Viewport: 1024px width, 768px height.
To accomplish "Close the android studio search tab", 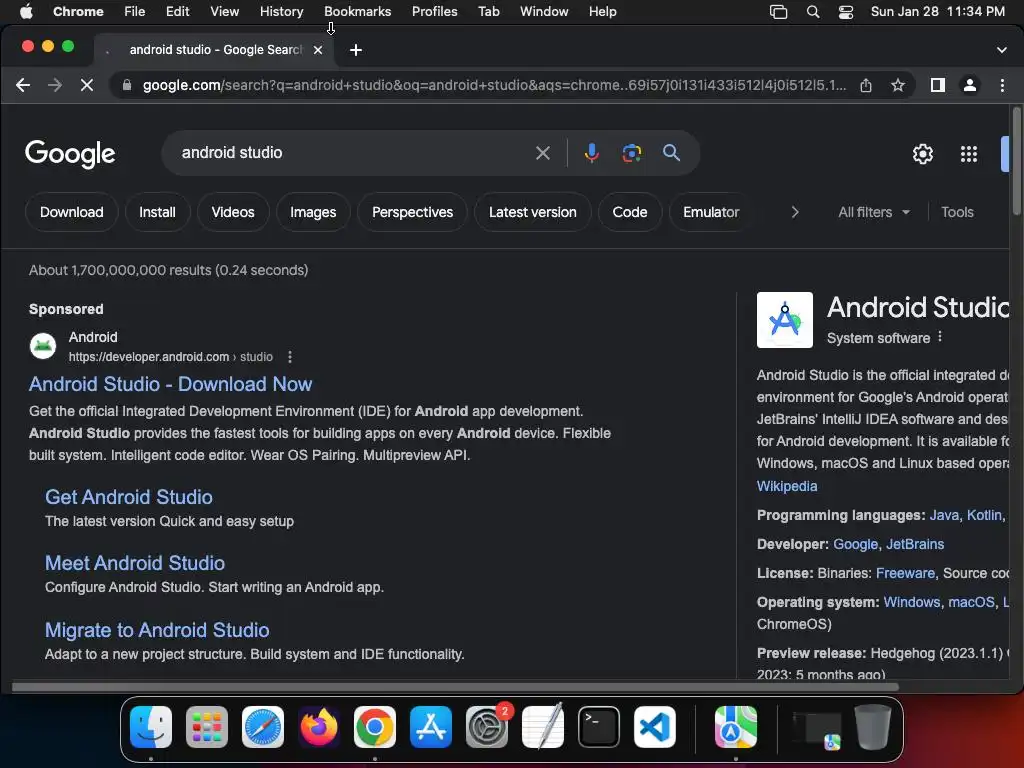I will tap(318, 50).
